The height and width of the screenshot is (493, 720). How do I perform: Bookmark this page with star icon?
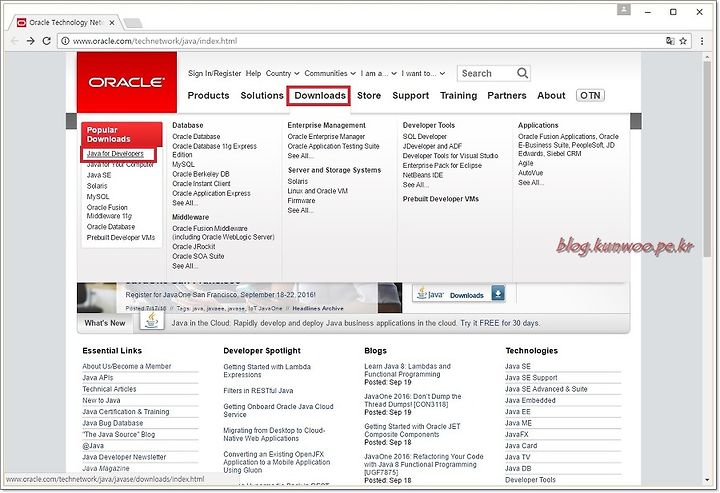coord(683,41)
